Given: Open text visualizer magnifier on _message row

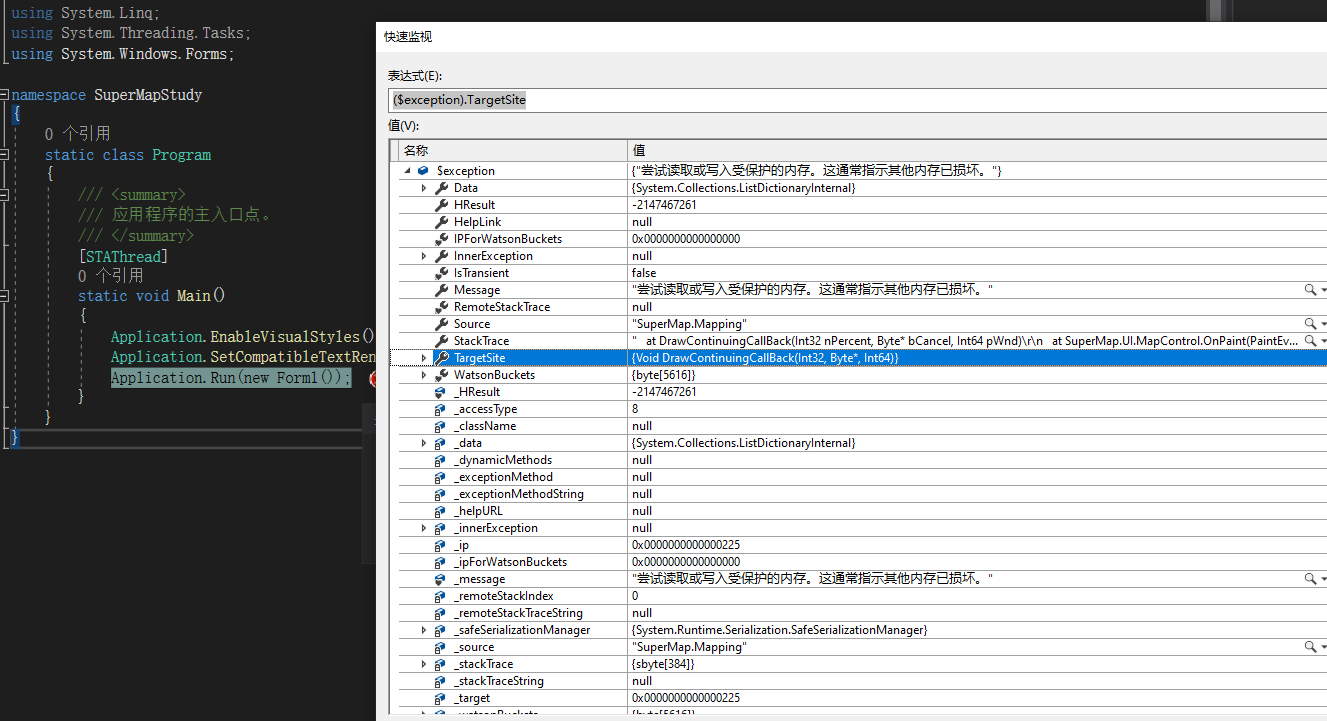Looking at the screenshot, I should pyautogui.click(x=1310, y=579).
